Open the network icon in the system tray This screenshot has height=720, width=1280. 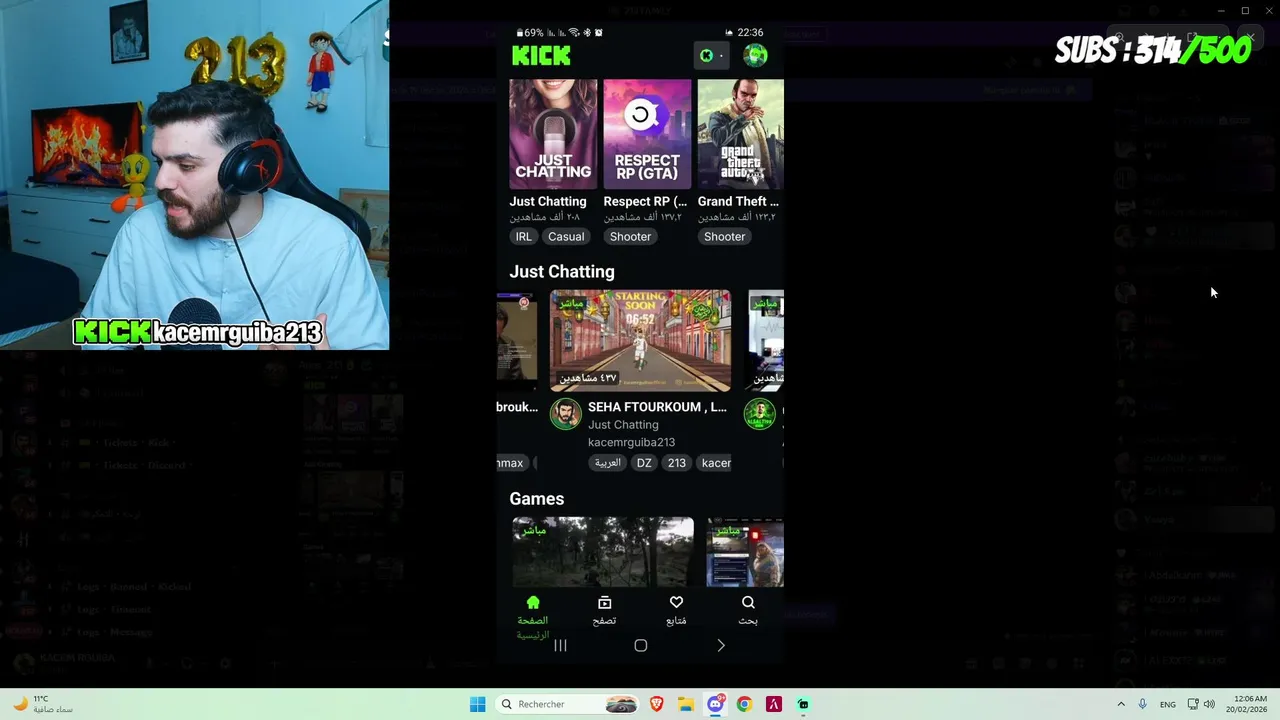1193,704
